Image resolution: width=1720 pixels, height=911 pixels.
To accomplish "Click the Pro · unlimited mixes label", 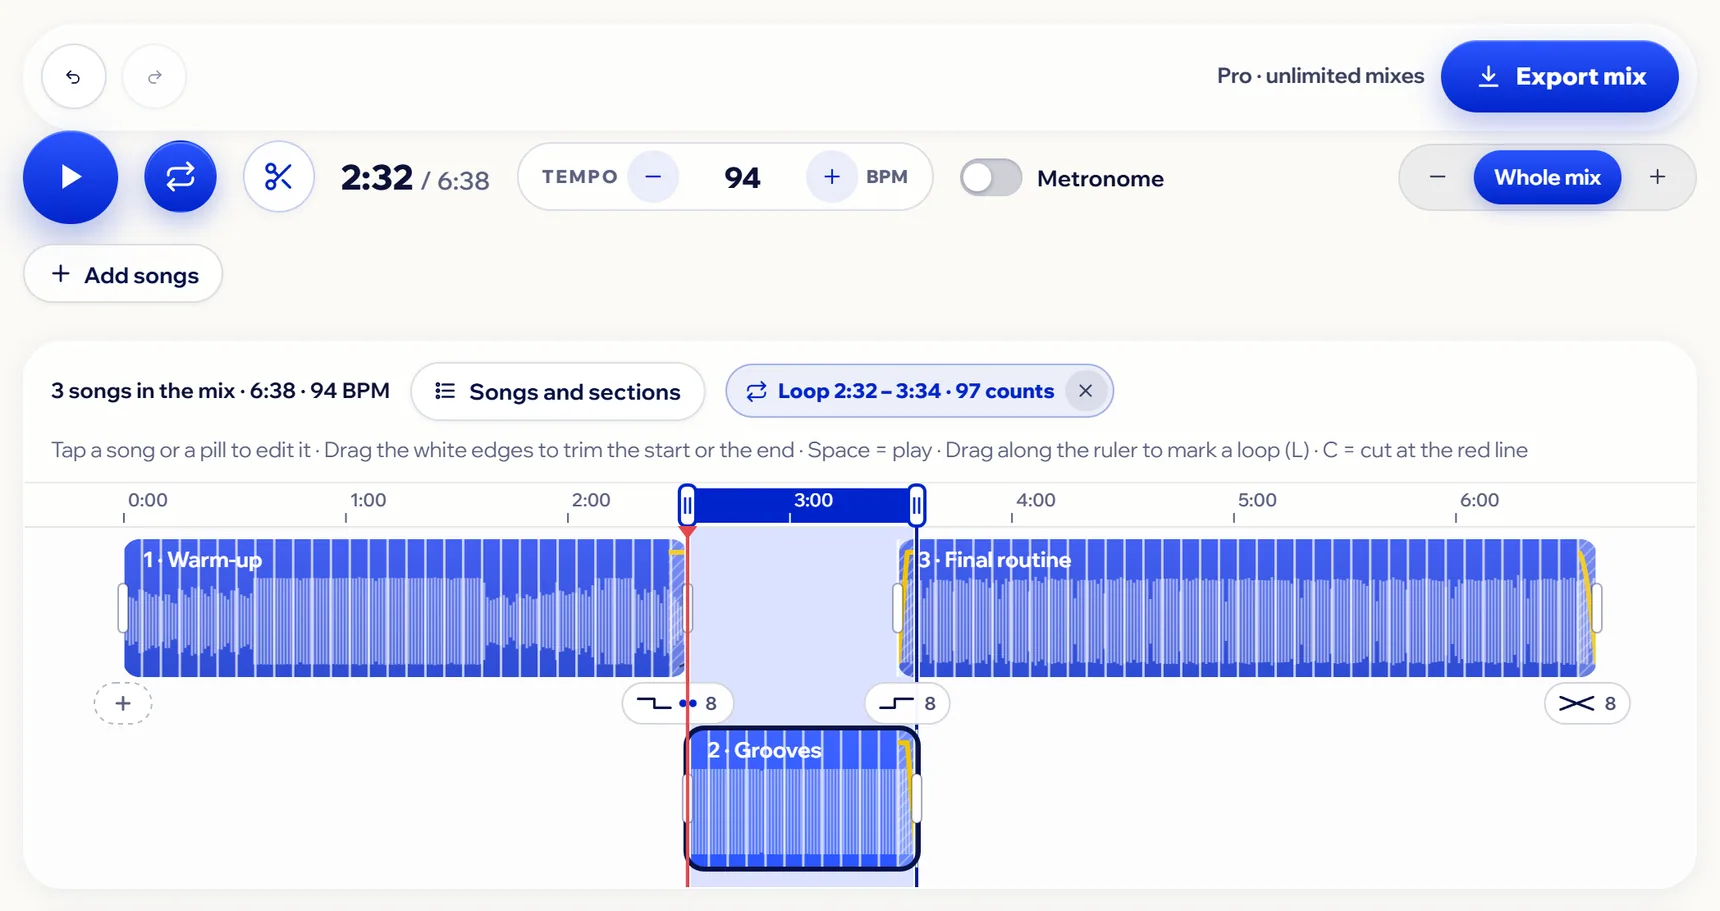I will (x=1320, y=76).
